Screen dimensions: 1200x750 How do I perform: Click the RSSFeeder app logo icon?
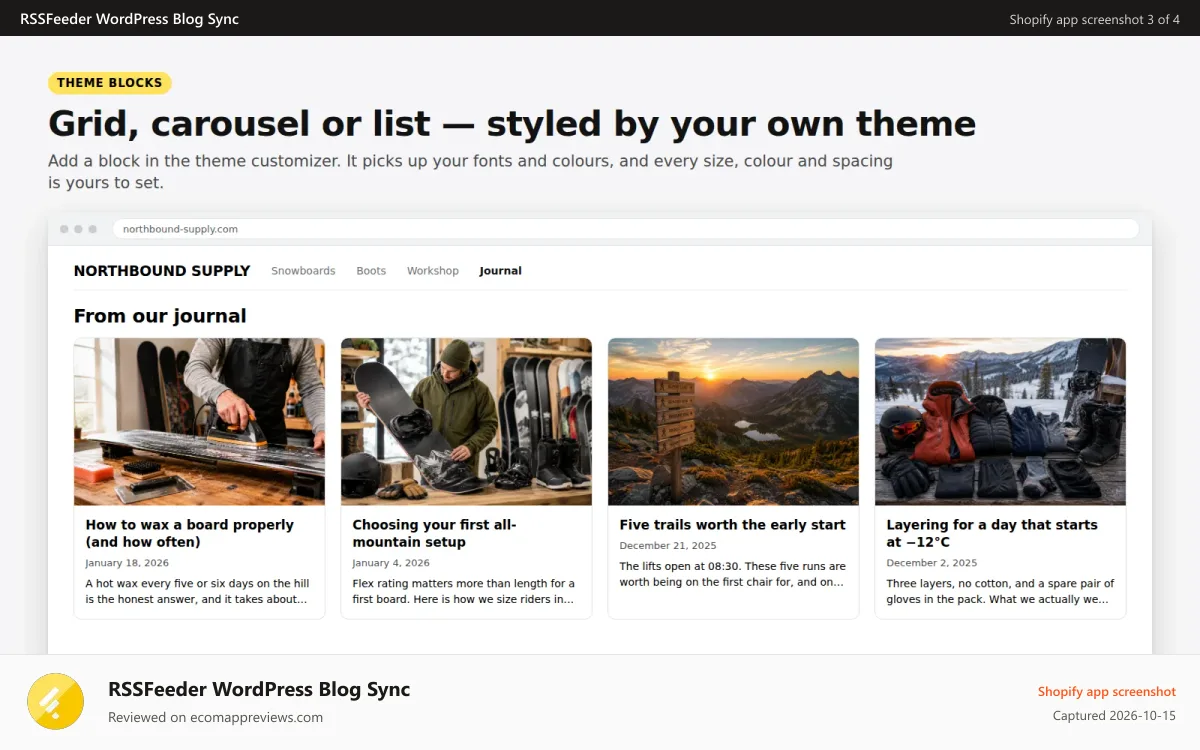(x=56, y=701)
